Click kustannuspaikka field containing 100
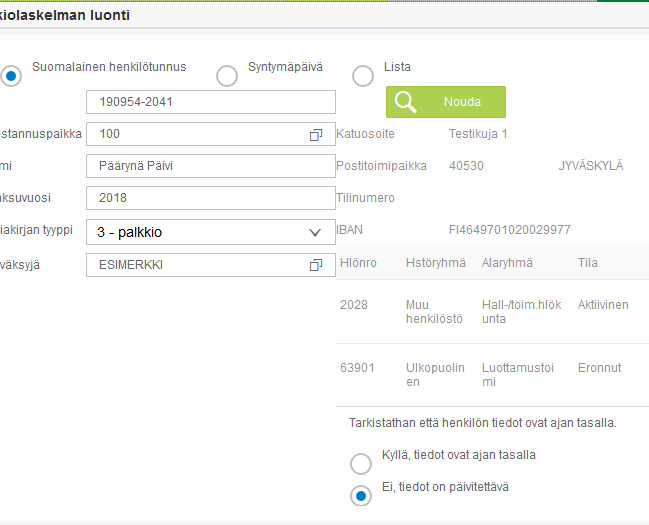This screenshot has height=525, width=649. tap(211, 134)
